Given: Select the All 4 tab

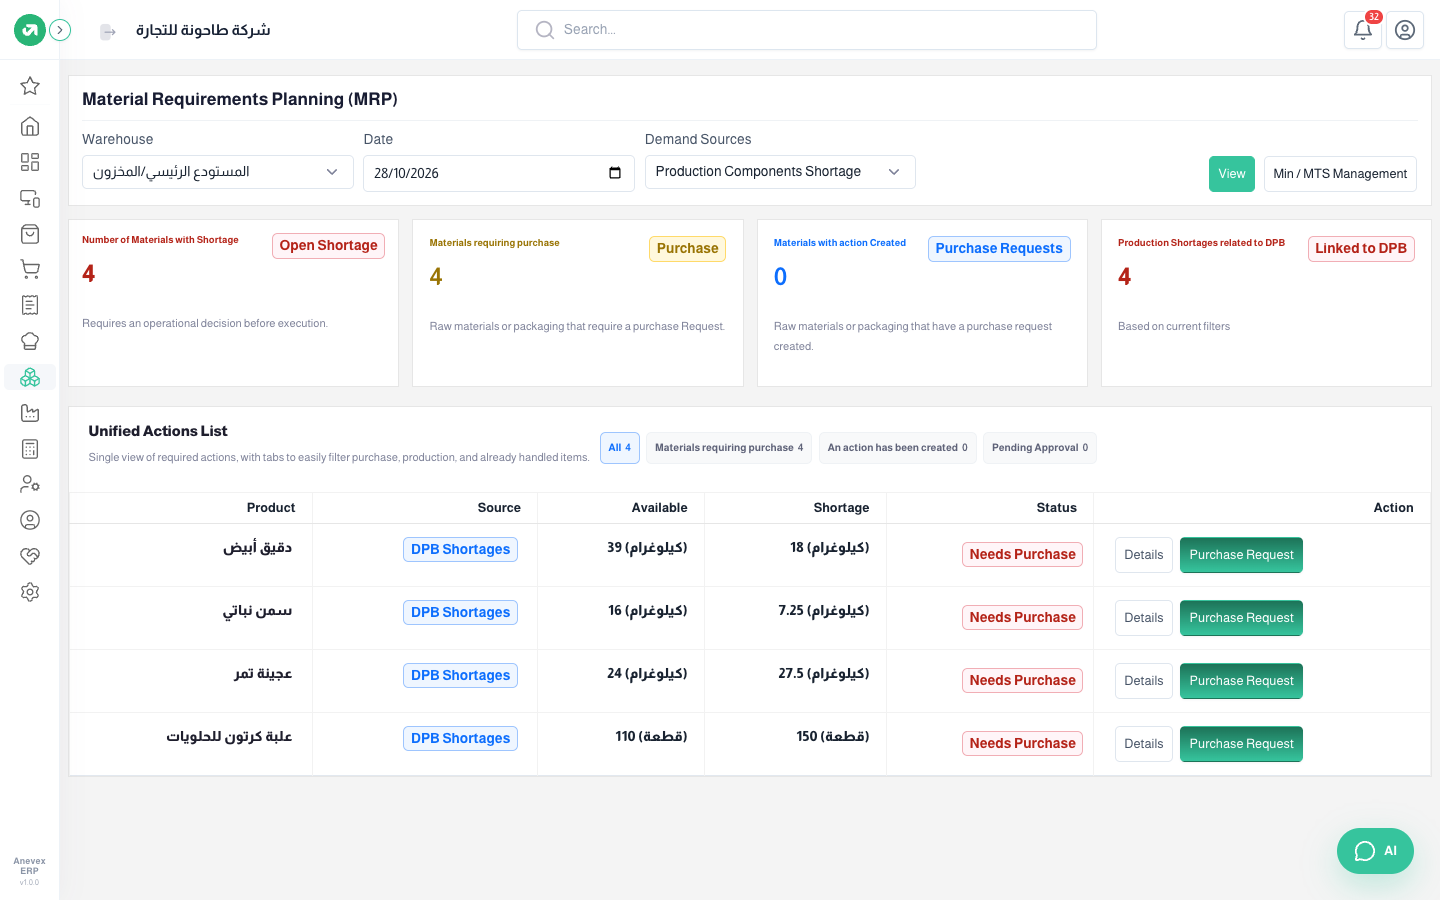Looking at the screenshot, I should pos(620,448).
